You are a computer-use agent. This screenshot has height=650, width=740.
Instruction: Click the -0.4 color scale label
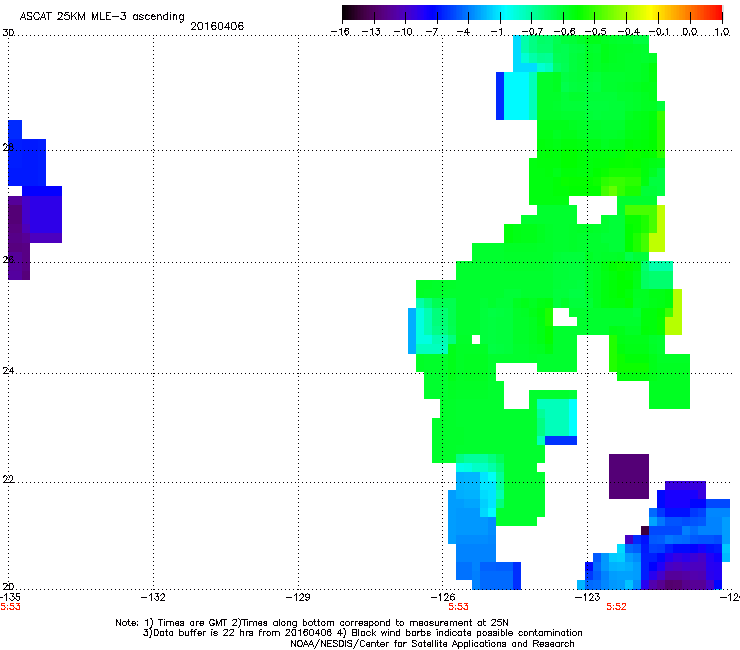[x=628, y=32]
